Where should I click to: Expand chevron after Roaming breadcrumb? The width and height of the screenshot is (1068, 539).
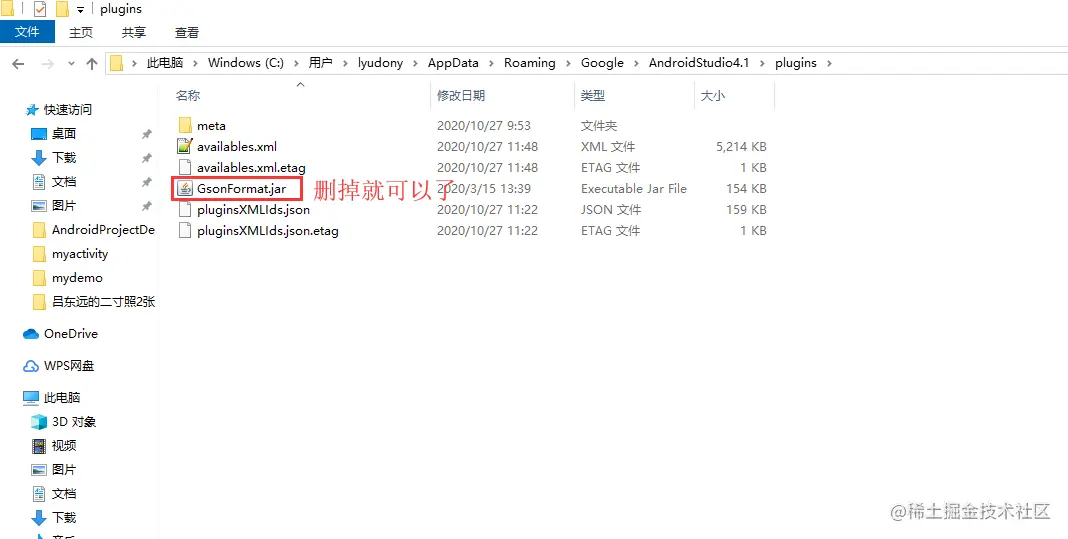(x=568, y=63)
